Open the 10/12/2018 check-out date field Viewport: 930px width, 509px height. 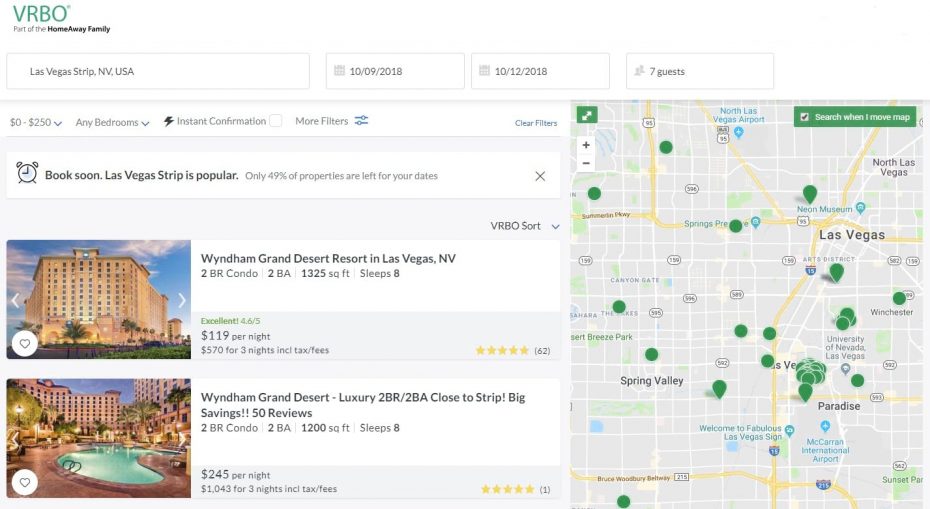click(540, 71)
